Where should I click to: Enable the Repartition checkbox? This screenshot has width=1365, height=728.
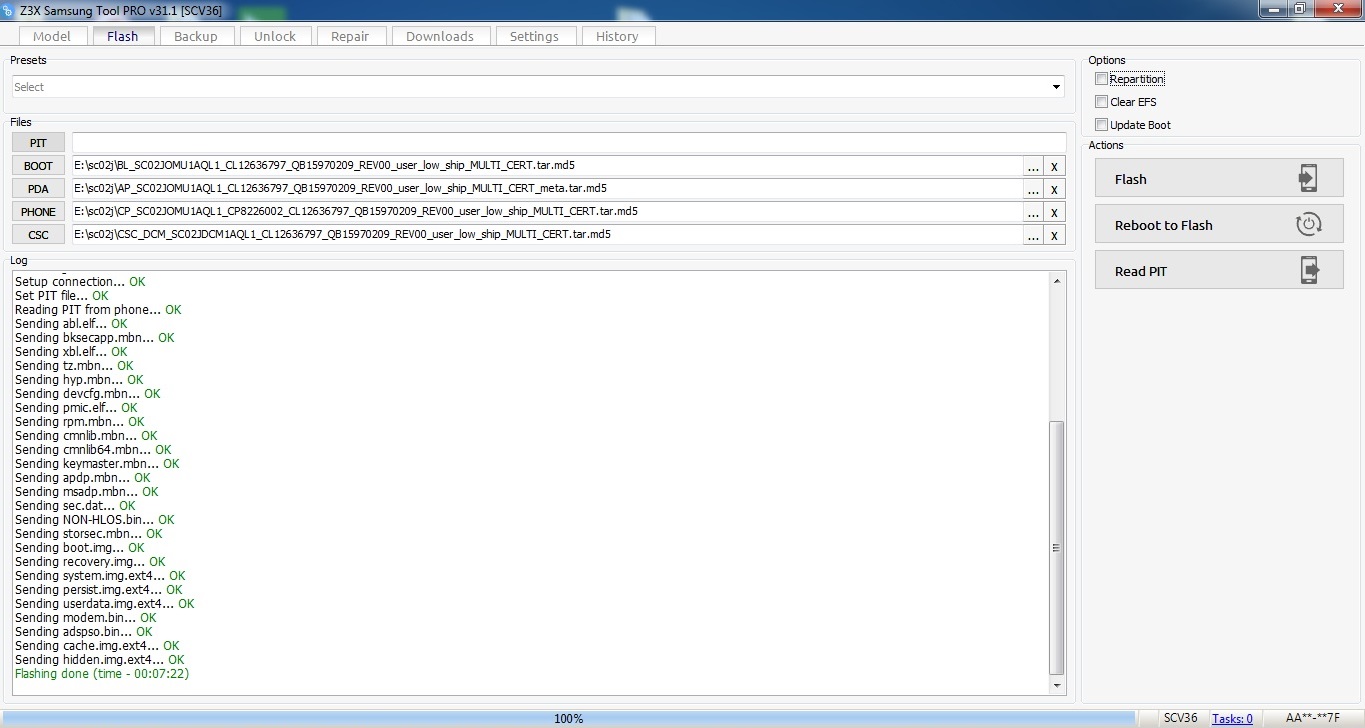[1101, 79]
